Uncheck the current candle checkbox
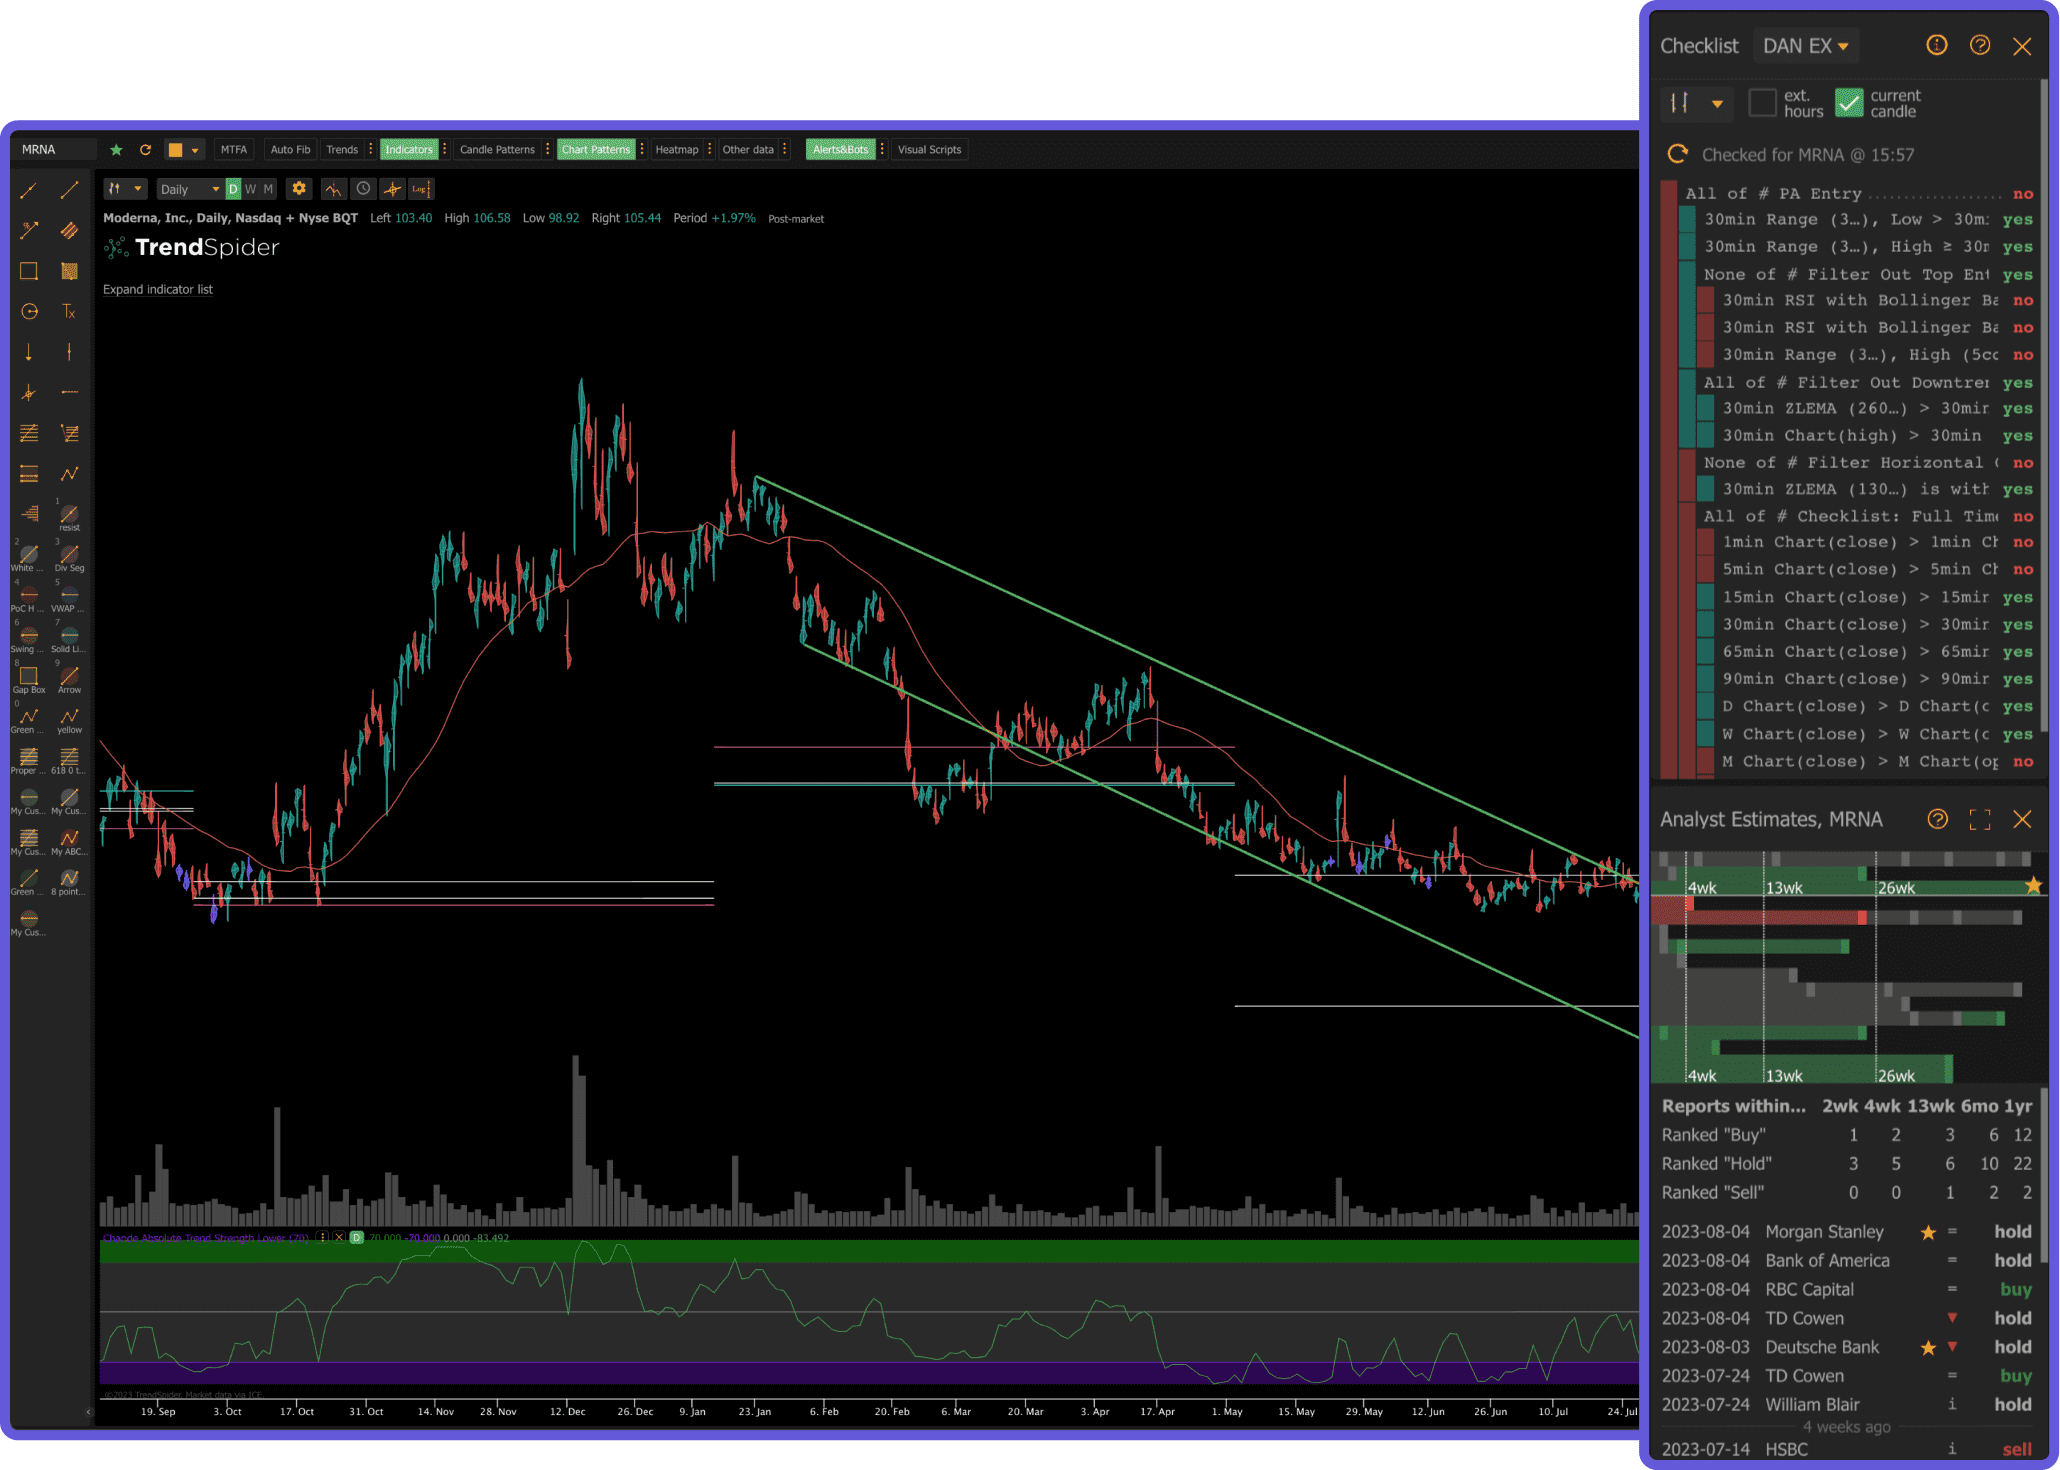2060x1470 pixels. (1849, 103)
